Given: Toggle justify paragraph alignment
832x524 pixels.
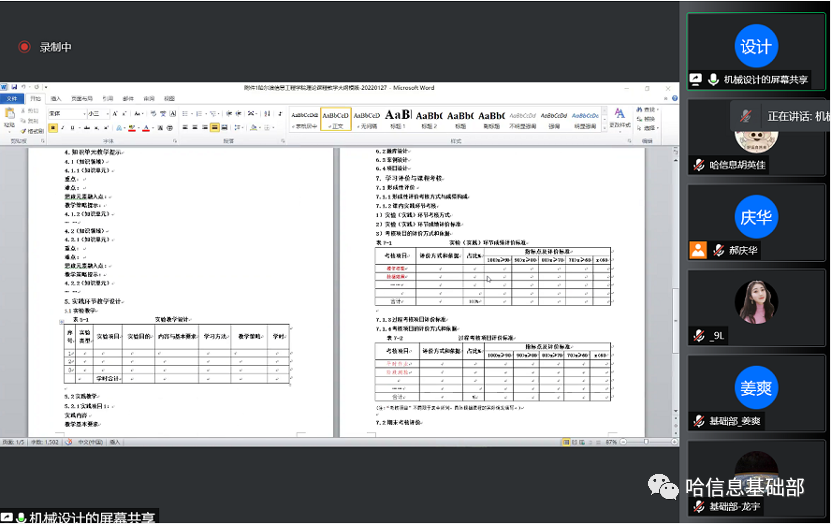Looking at the screenshot, I should pos(214,128).
